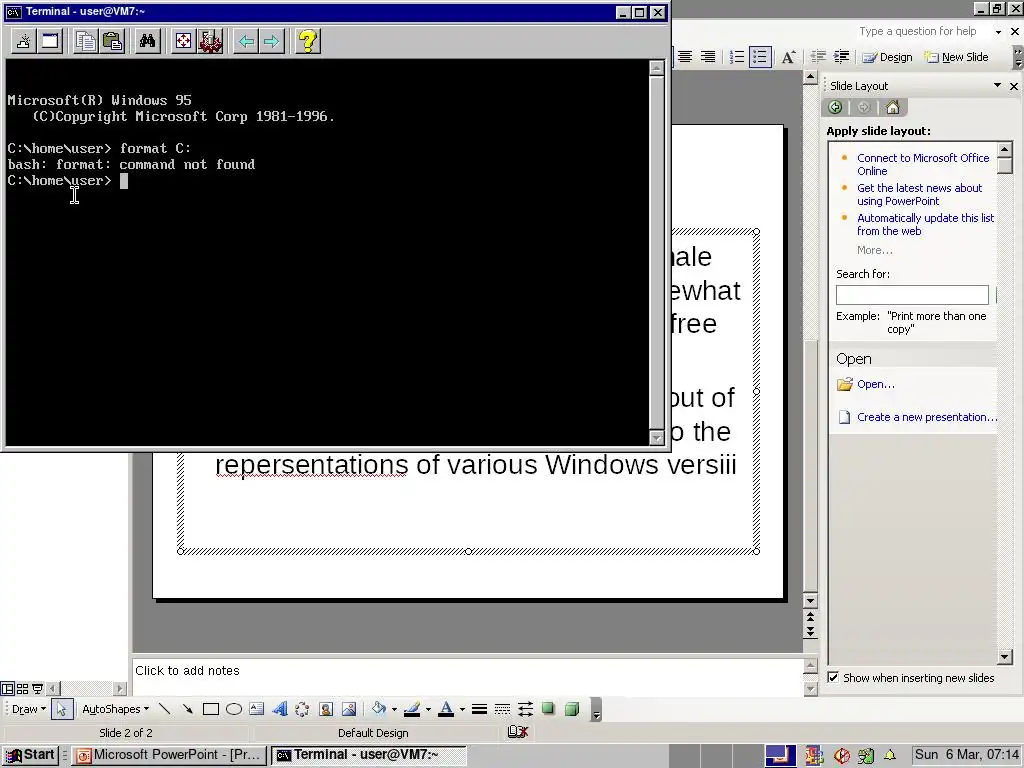Toggle Bullets list format
1024x768 pixels.
click(760, 57)
